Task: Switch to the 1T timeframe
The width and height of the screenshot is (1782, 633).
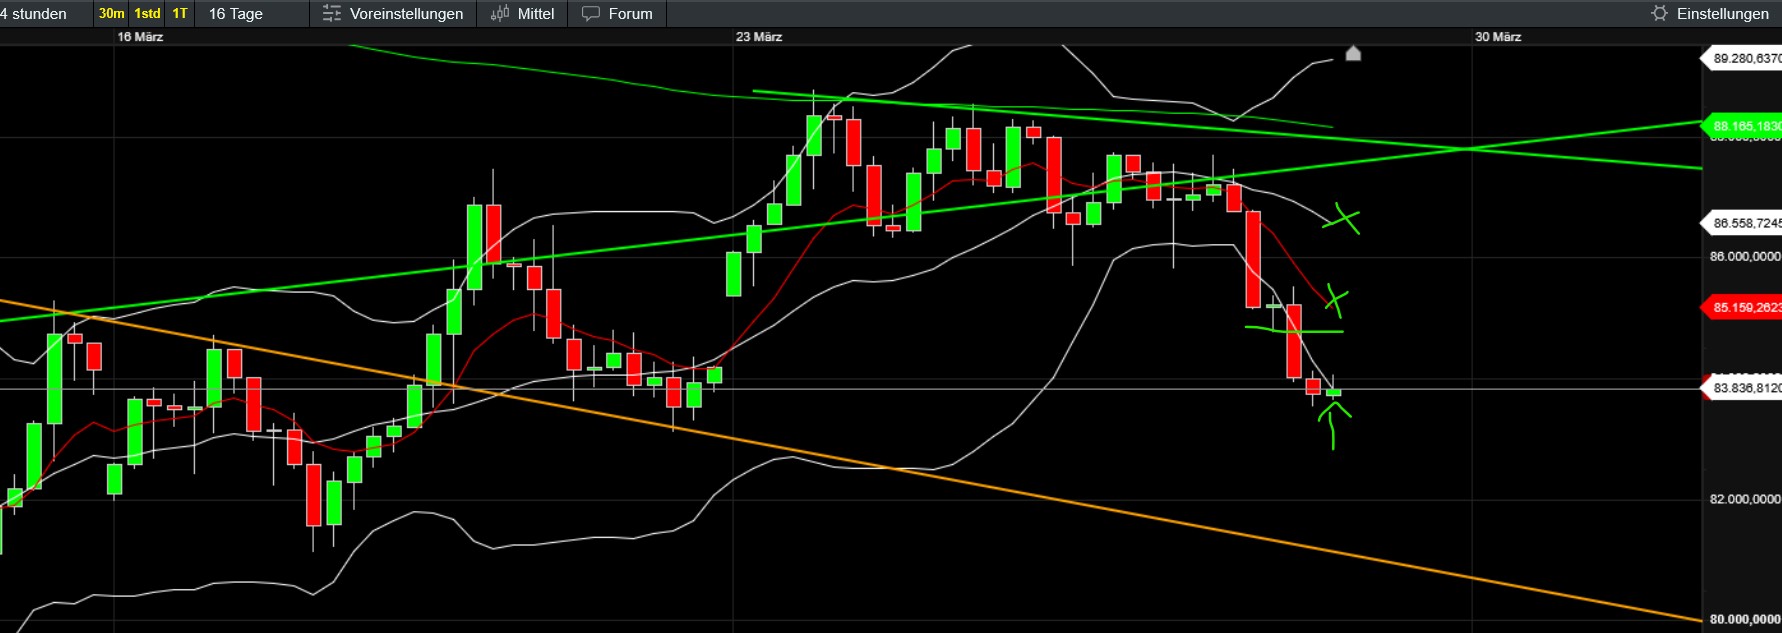Action: (180, 14)
